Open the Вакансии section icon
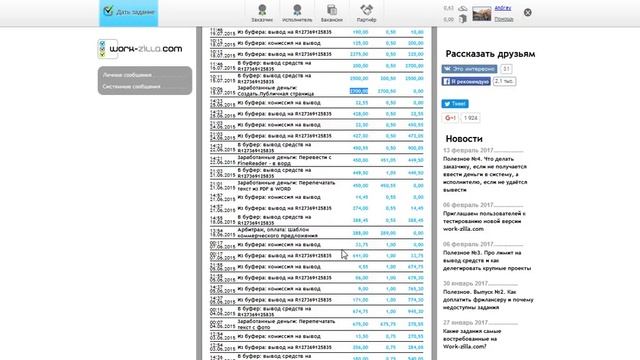 coord(332,13)
